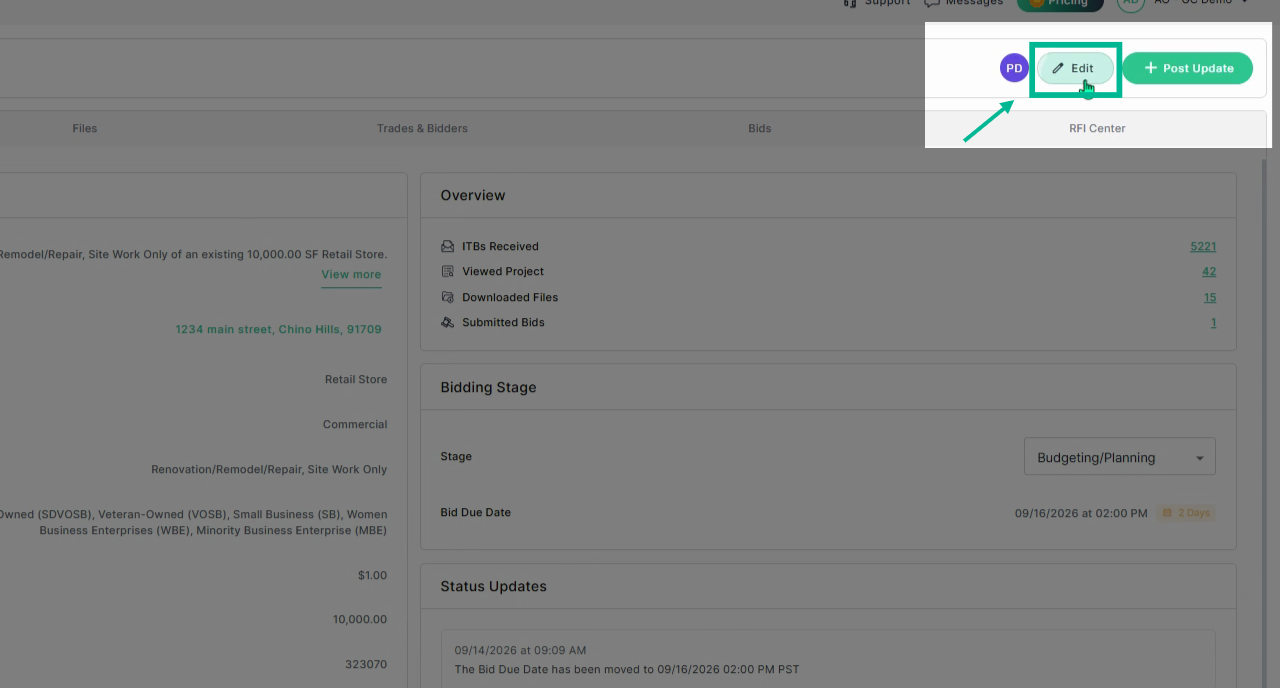Expand description with View more
Viewport: 1280px width, 688px height.
(x=351, y=274)
